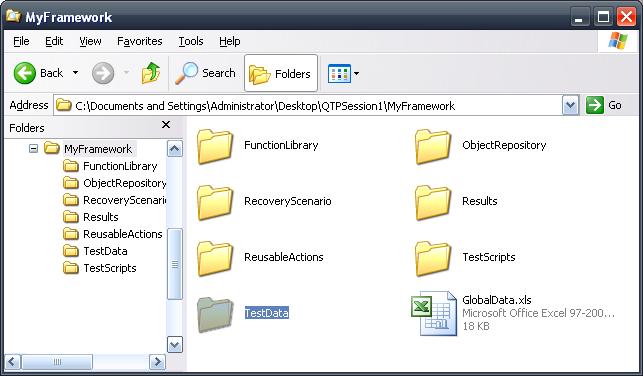643x376 pixels.
Task: Minimize the MyFramework window
Action: pyautogui.click(x=579, y=17)
